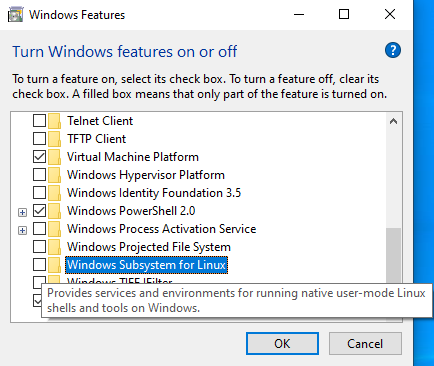Expand Windows Process Activation Service node
Image resolution: width=434 pixels, height=366 pixels.
point(22,230)
